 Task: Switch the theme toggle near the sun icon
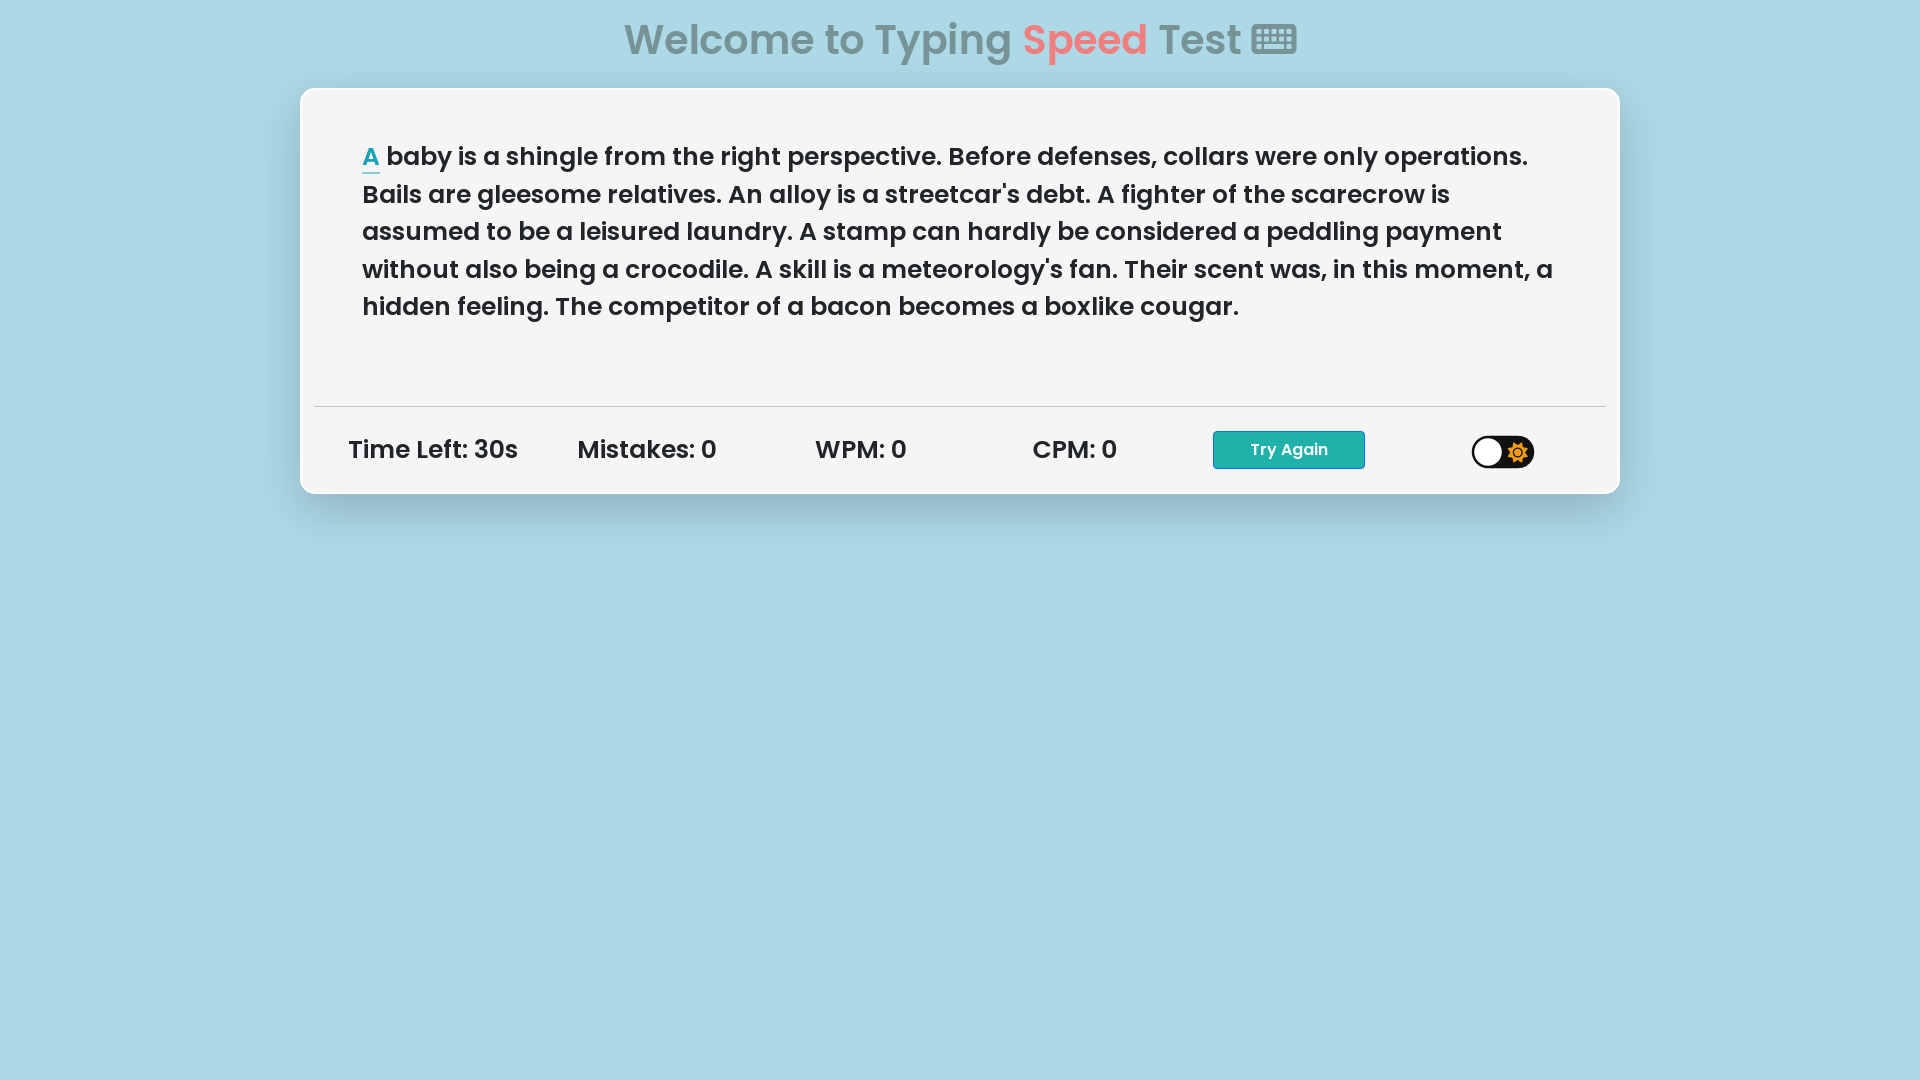tap(1502, 452)
